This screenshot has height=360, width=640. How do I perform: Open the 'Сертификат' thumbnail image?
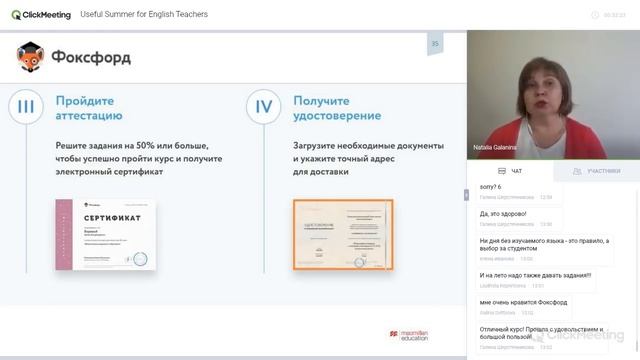pos(106,235)
